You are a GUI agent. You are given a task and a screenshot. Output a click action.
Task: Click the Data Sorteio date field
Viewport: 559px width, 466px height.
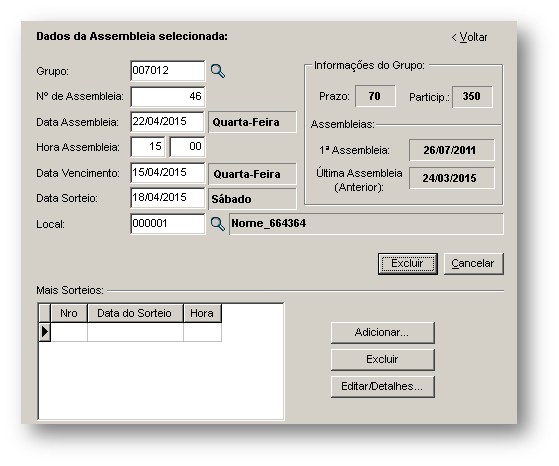click(168, 198)
